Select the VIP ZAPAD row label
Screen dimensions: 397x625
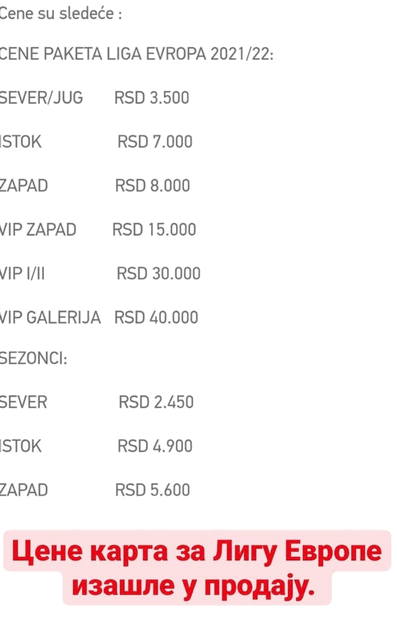(38, 230)
